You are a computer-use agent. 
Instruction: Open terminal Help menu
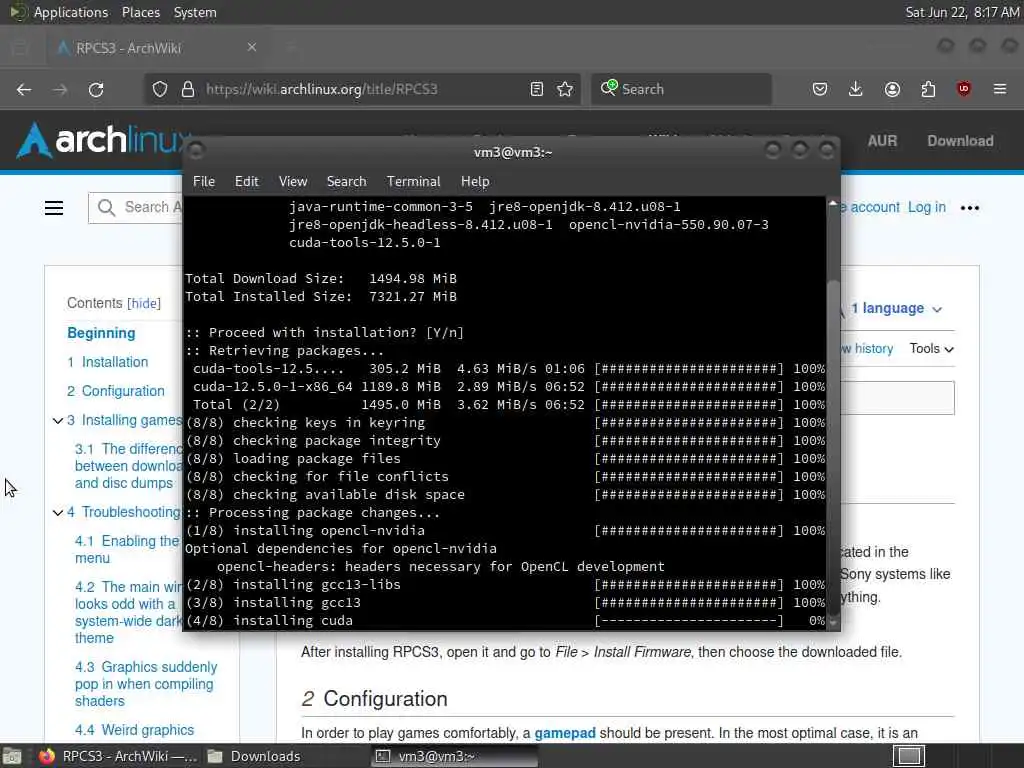click(475, 182)
